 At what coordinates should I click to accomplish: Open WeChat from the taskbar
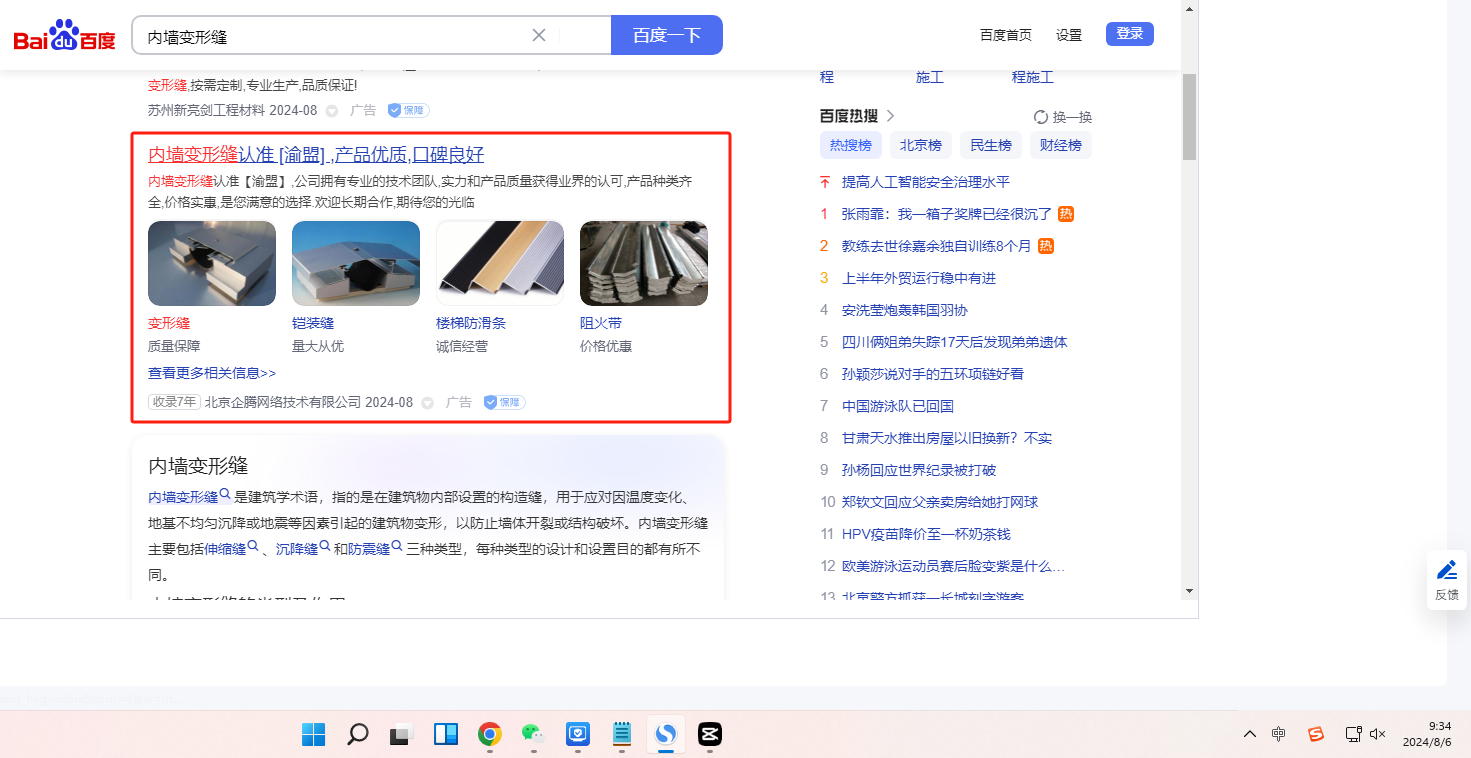click(533, 735)
